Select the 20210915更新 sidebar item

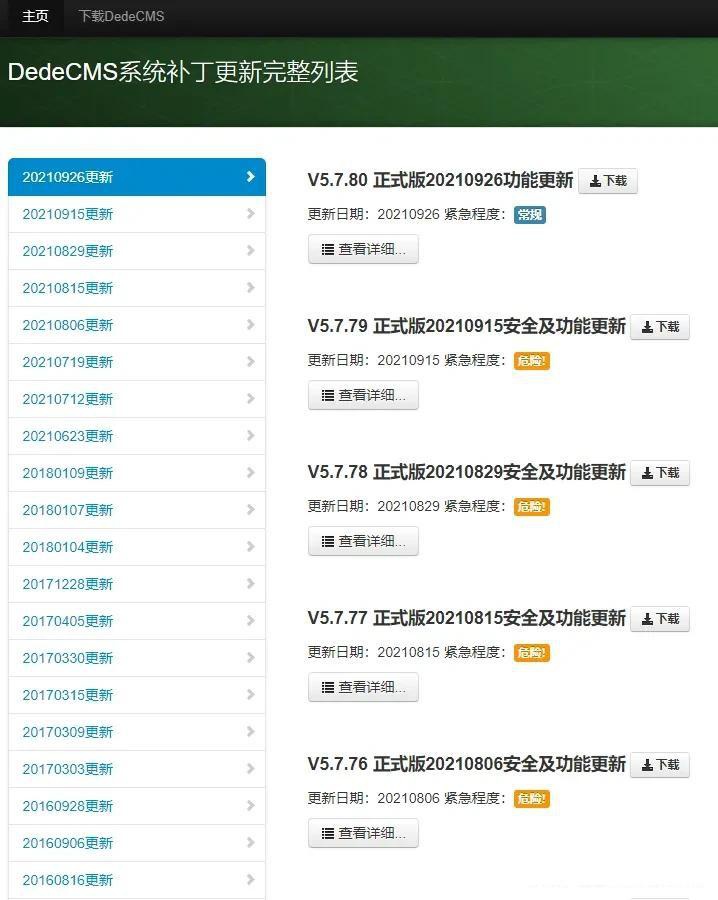[137, 214]
